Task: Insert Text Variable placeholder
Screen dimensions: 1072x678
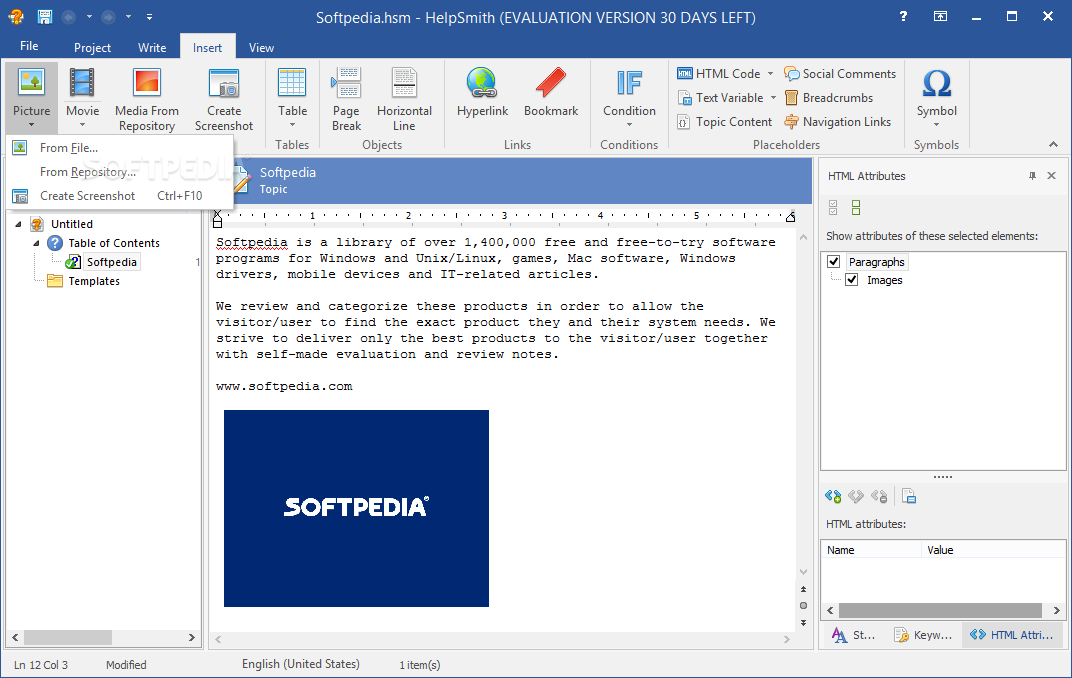Action: 721,98
